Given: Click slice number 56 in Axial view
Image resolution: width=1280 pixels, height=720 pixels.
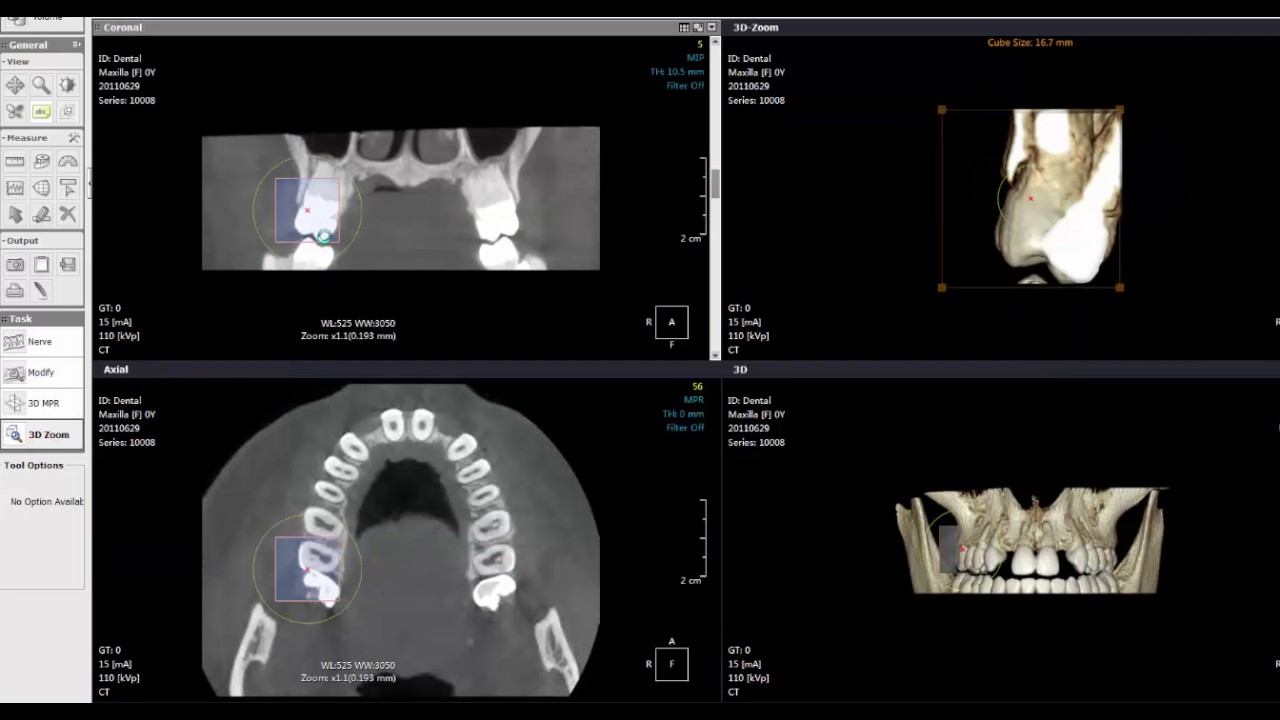Looking at the screenshot, I should point(697,387).
